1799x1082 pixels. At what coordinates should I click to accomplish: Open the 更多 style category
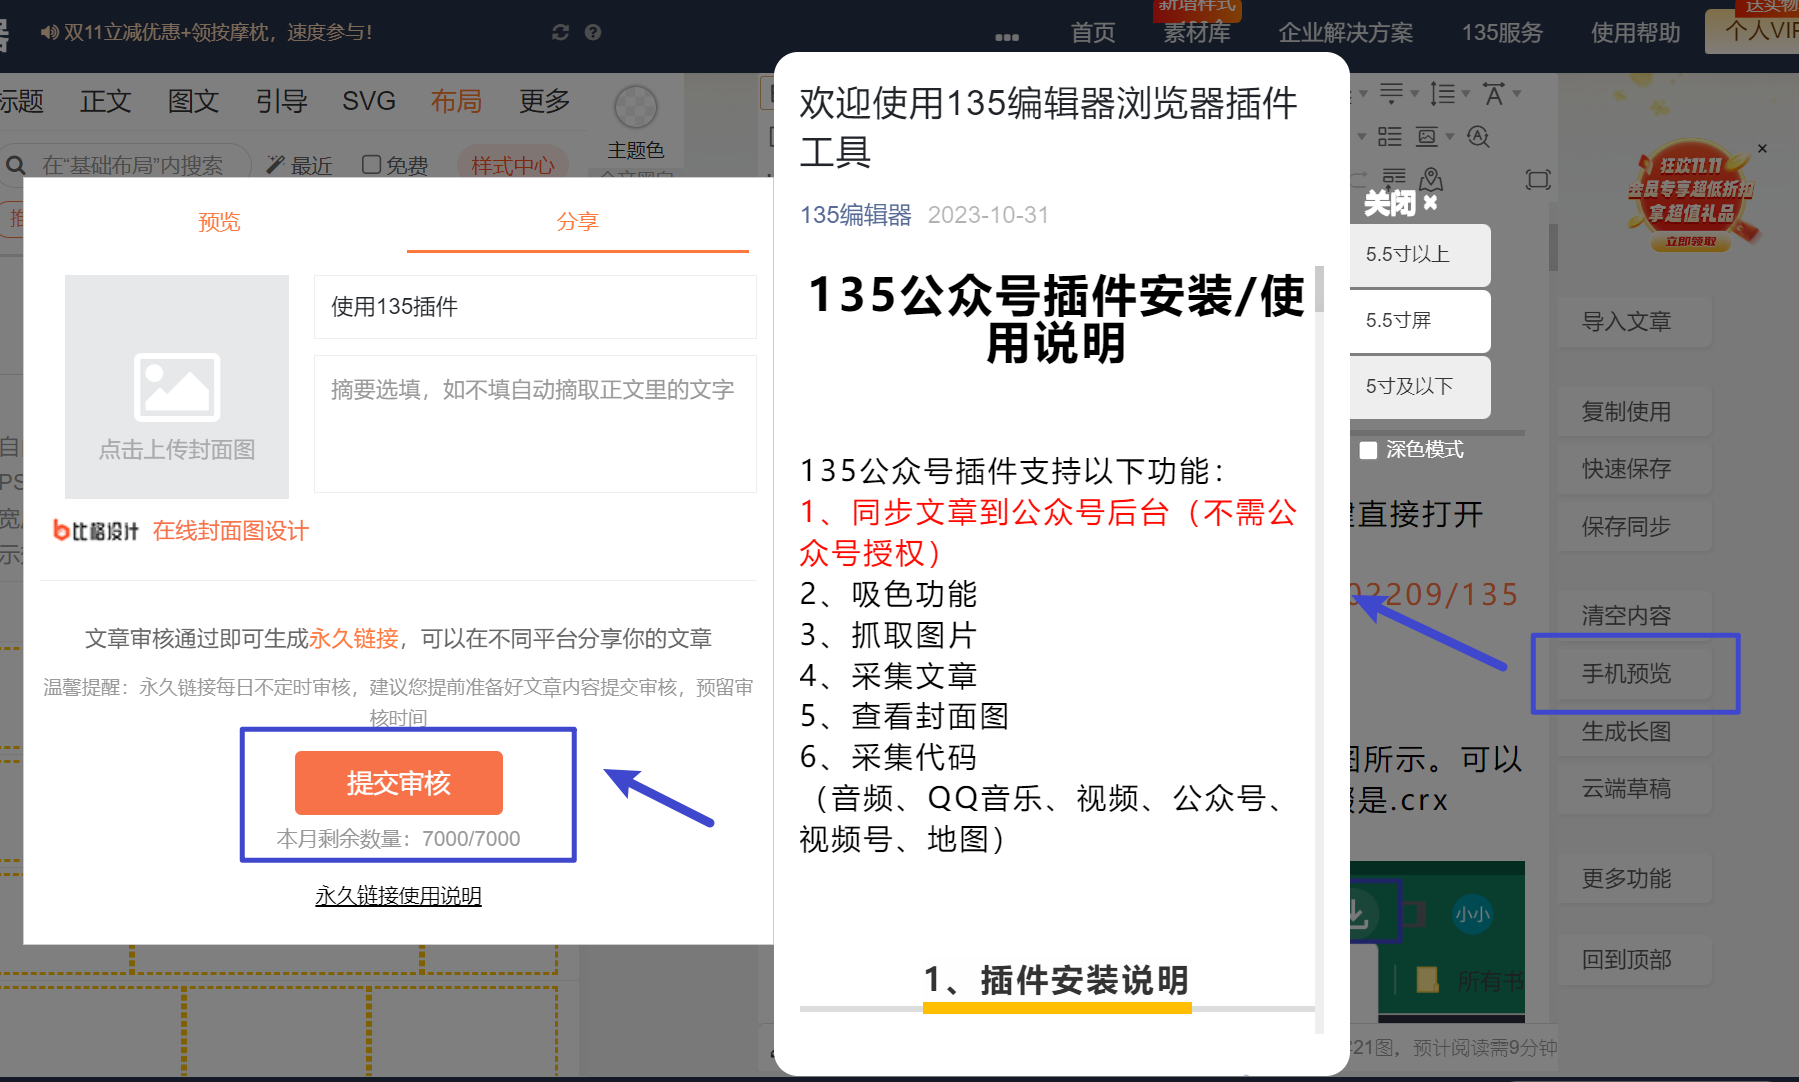(x=545, y=101)
